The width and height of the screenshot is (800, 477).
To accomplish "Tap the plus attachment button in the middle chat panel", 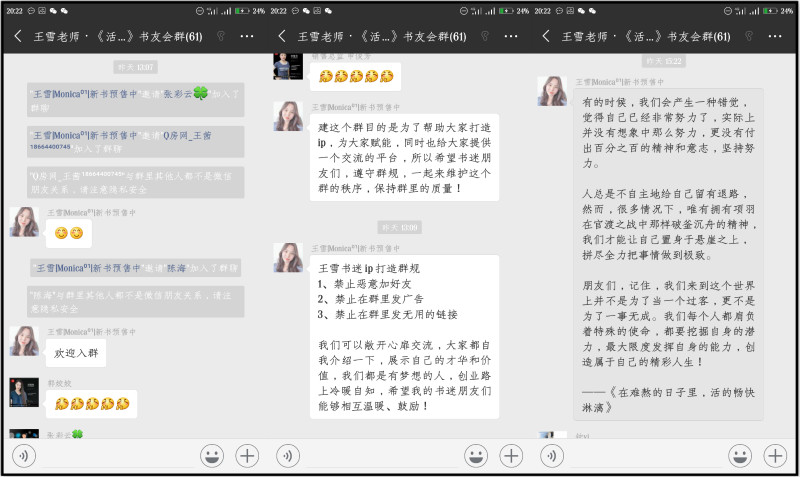I will pyautogui.click(x=511, y=455).
